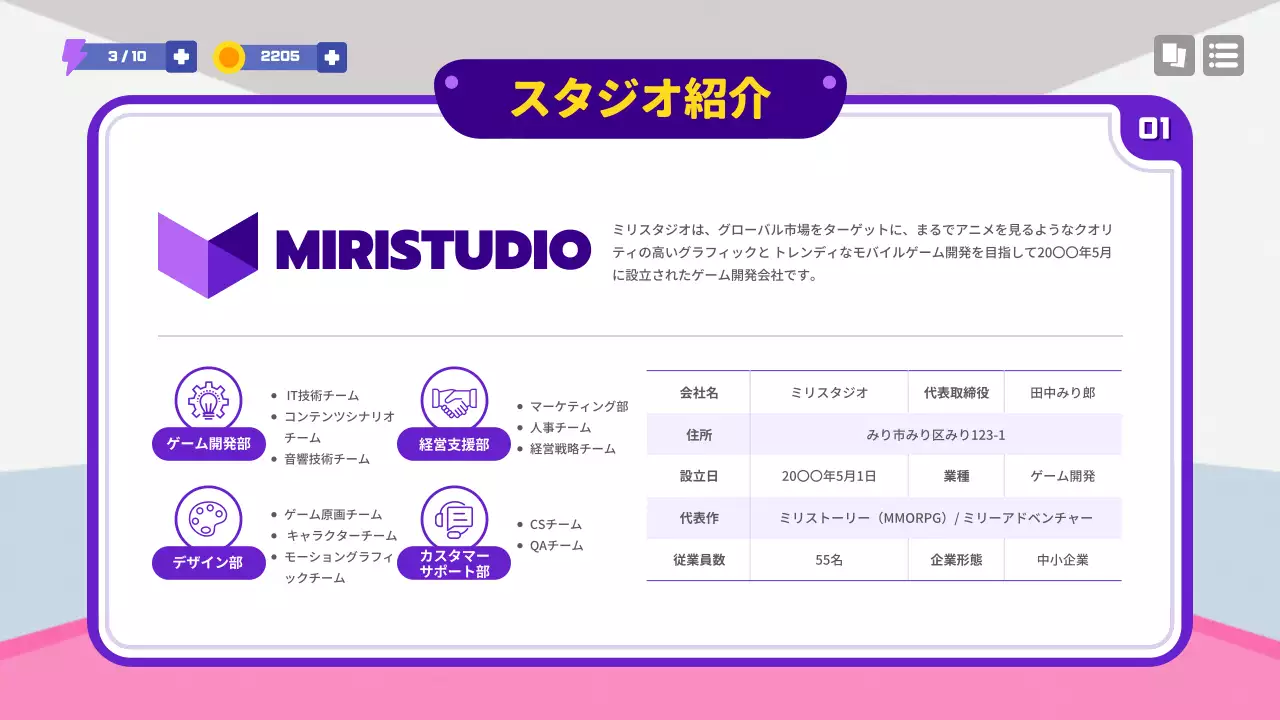Screen dimensions: 1280x720
Task: Select the スタジオ紹介 title banner
Action: click(x=640, y=97)
